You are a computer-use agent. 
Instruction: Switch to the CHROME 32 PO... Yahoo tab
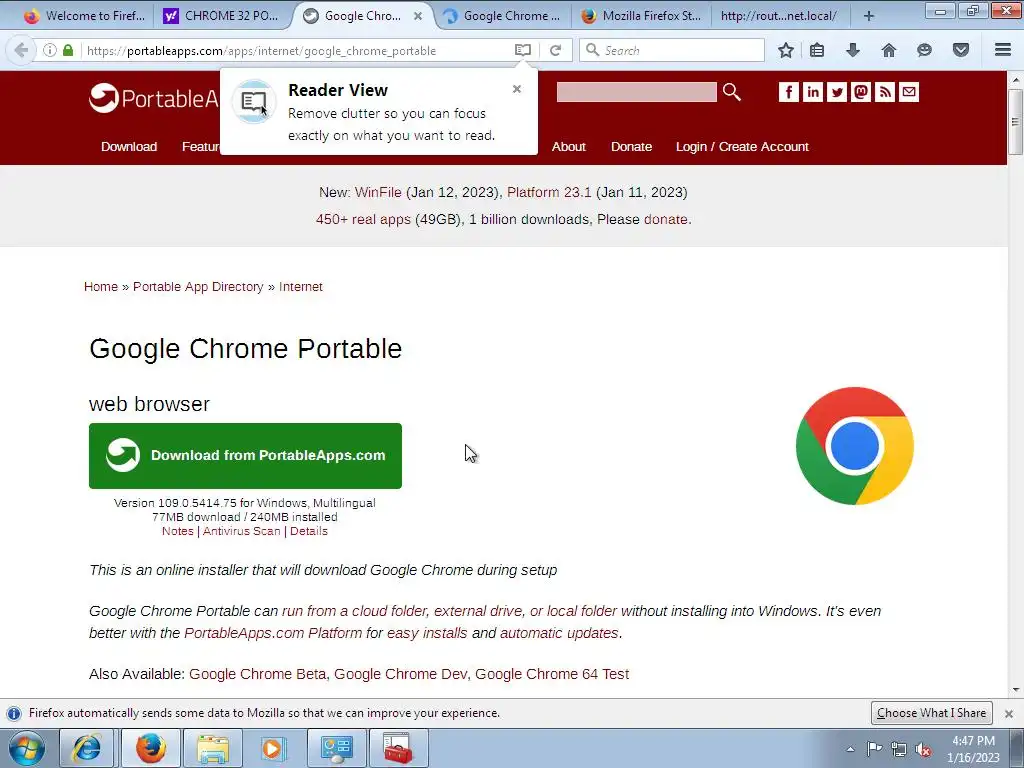(x=221, y=16)
